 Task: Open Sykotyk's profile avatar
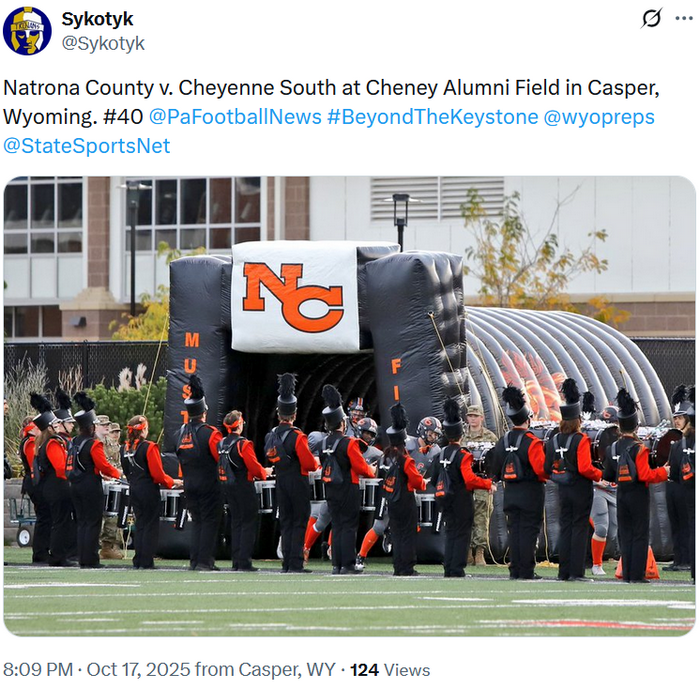click(x=28, y=31)
